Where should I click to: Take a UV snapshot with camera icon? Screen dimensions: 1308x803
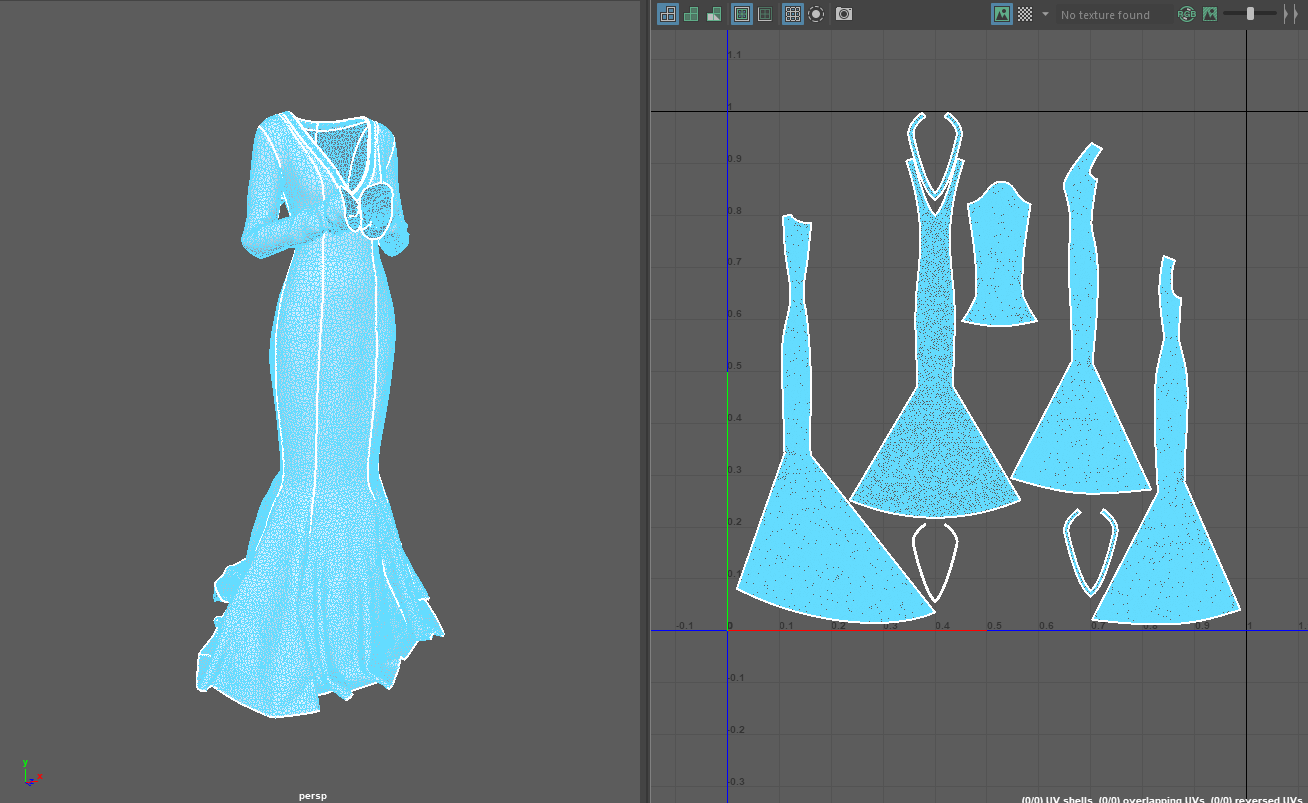(x=844, y=14)
